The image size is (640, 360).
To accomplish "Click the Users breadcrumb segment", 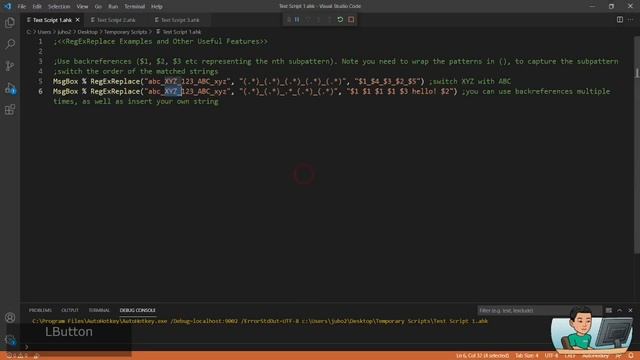I will pyautogui.click(x=44, y=32).
